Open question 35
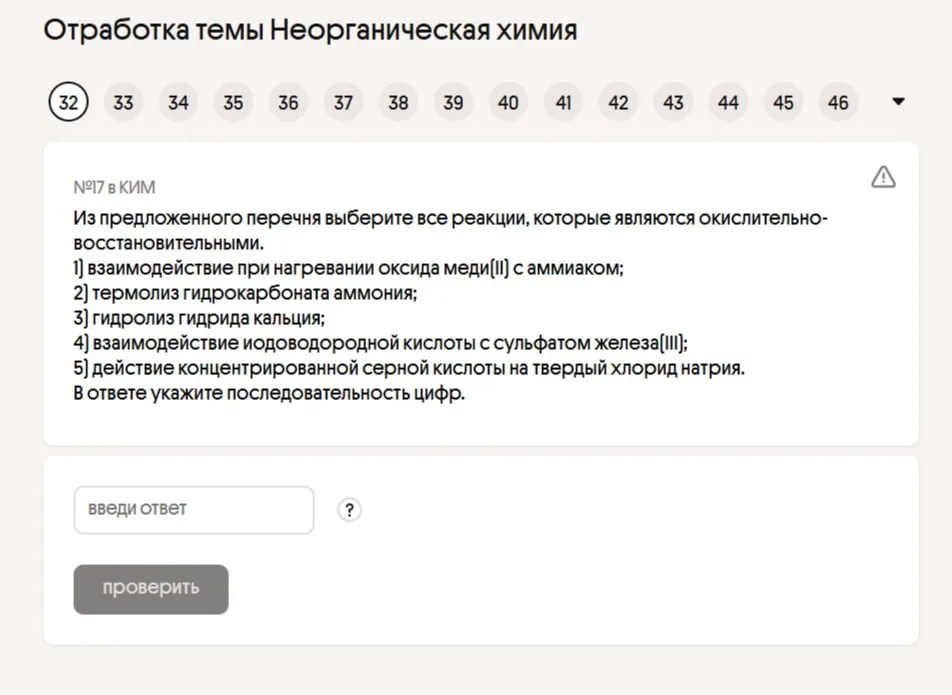Viewport: 952px width, 695px height. click(233, 102)
